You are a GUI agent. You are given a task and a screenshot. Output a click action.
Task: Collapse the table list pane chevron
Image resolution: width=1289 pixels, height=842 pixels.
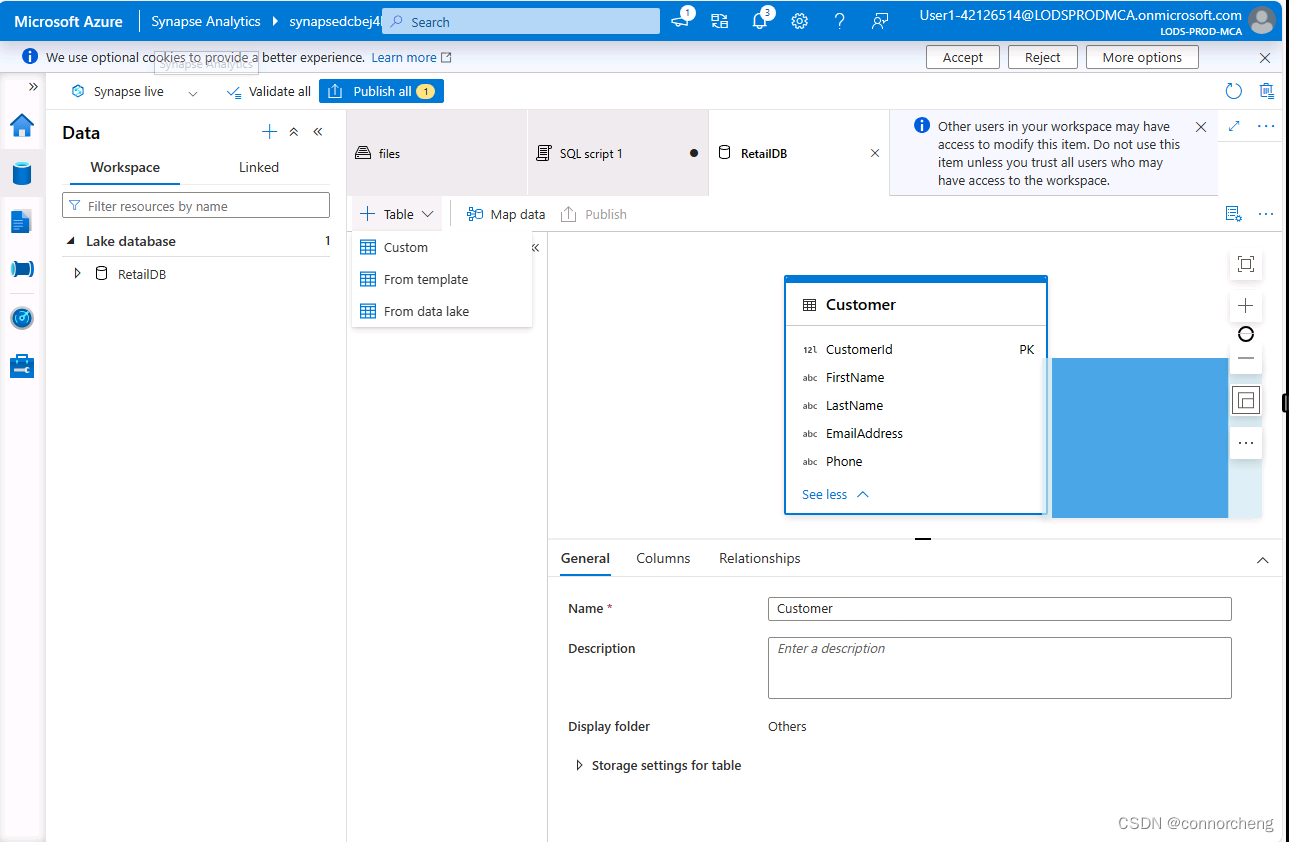pos(535,247)
